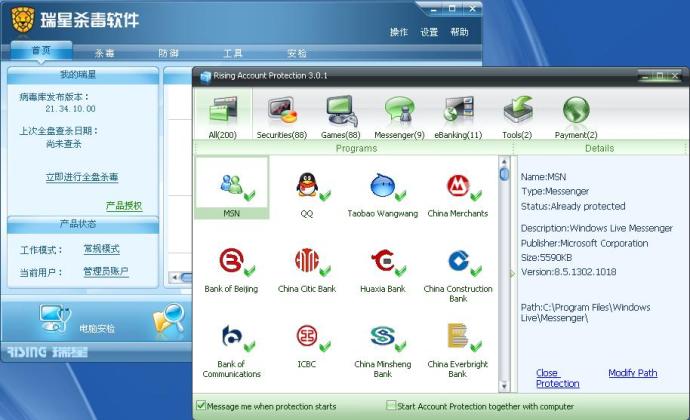
Task: Switch to the 首页 home tab
Action: pyautogui.click(x=41, y=51)
